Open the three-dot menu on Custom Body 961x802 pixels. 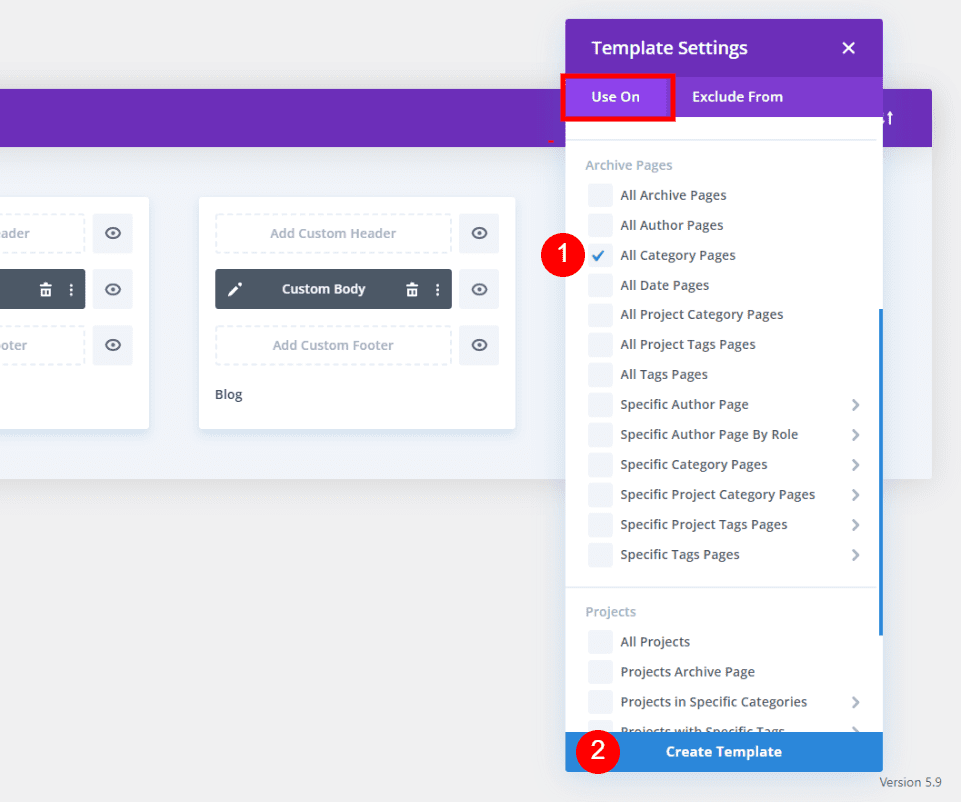click(x=437, y=289)
